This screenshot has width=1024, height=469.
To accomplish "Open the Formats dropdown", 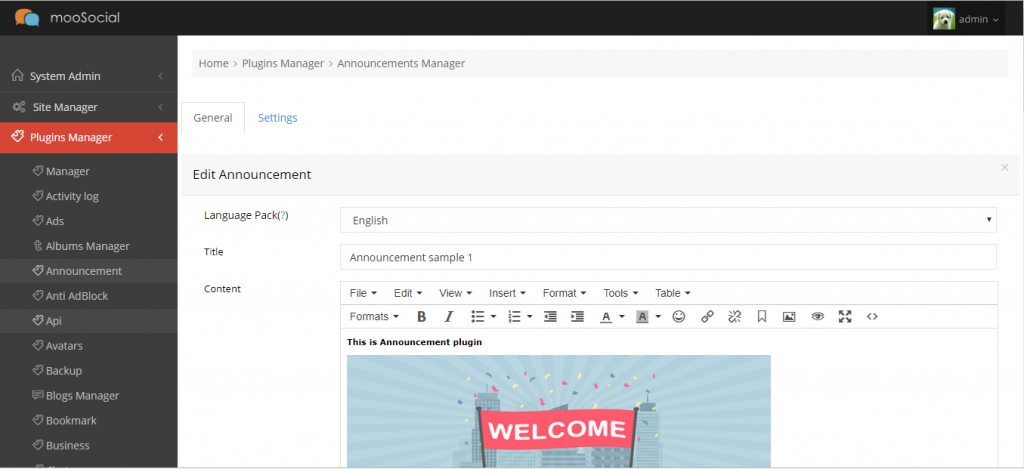I will pos(374,317).
